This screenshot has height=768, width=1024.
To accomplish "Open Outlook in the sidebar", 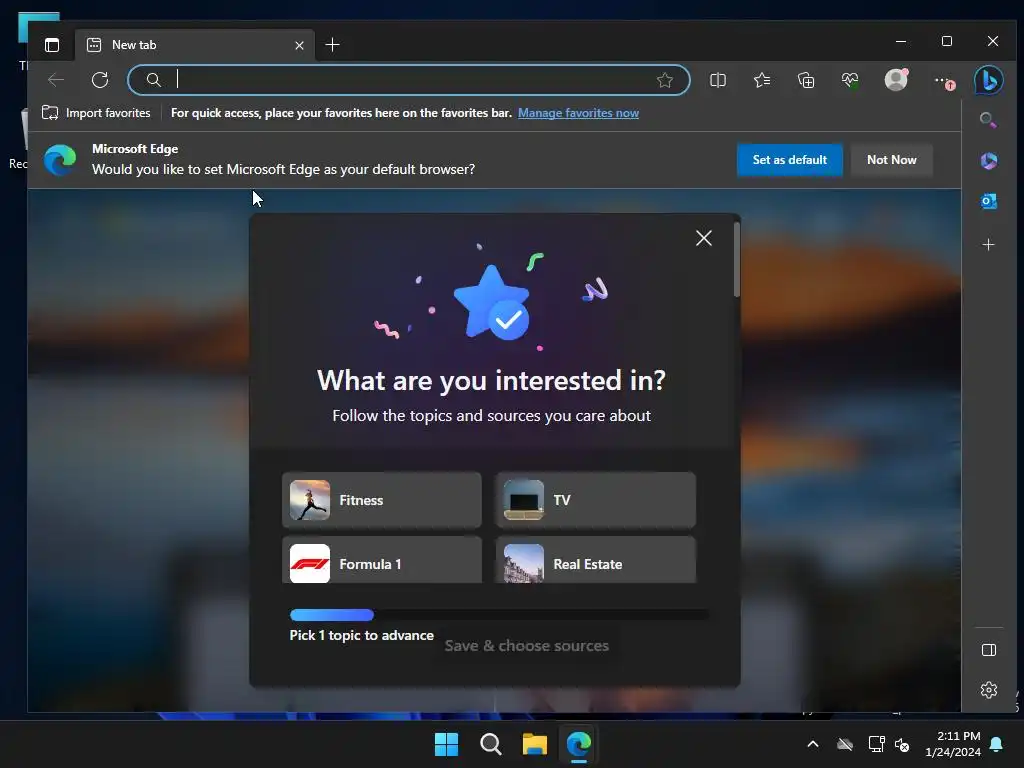I will pyautogui.click(x=989, y=201).
